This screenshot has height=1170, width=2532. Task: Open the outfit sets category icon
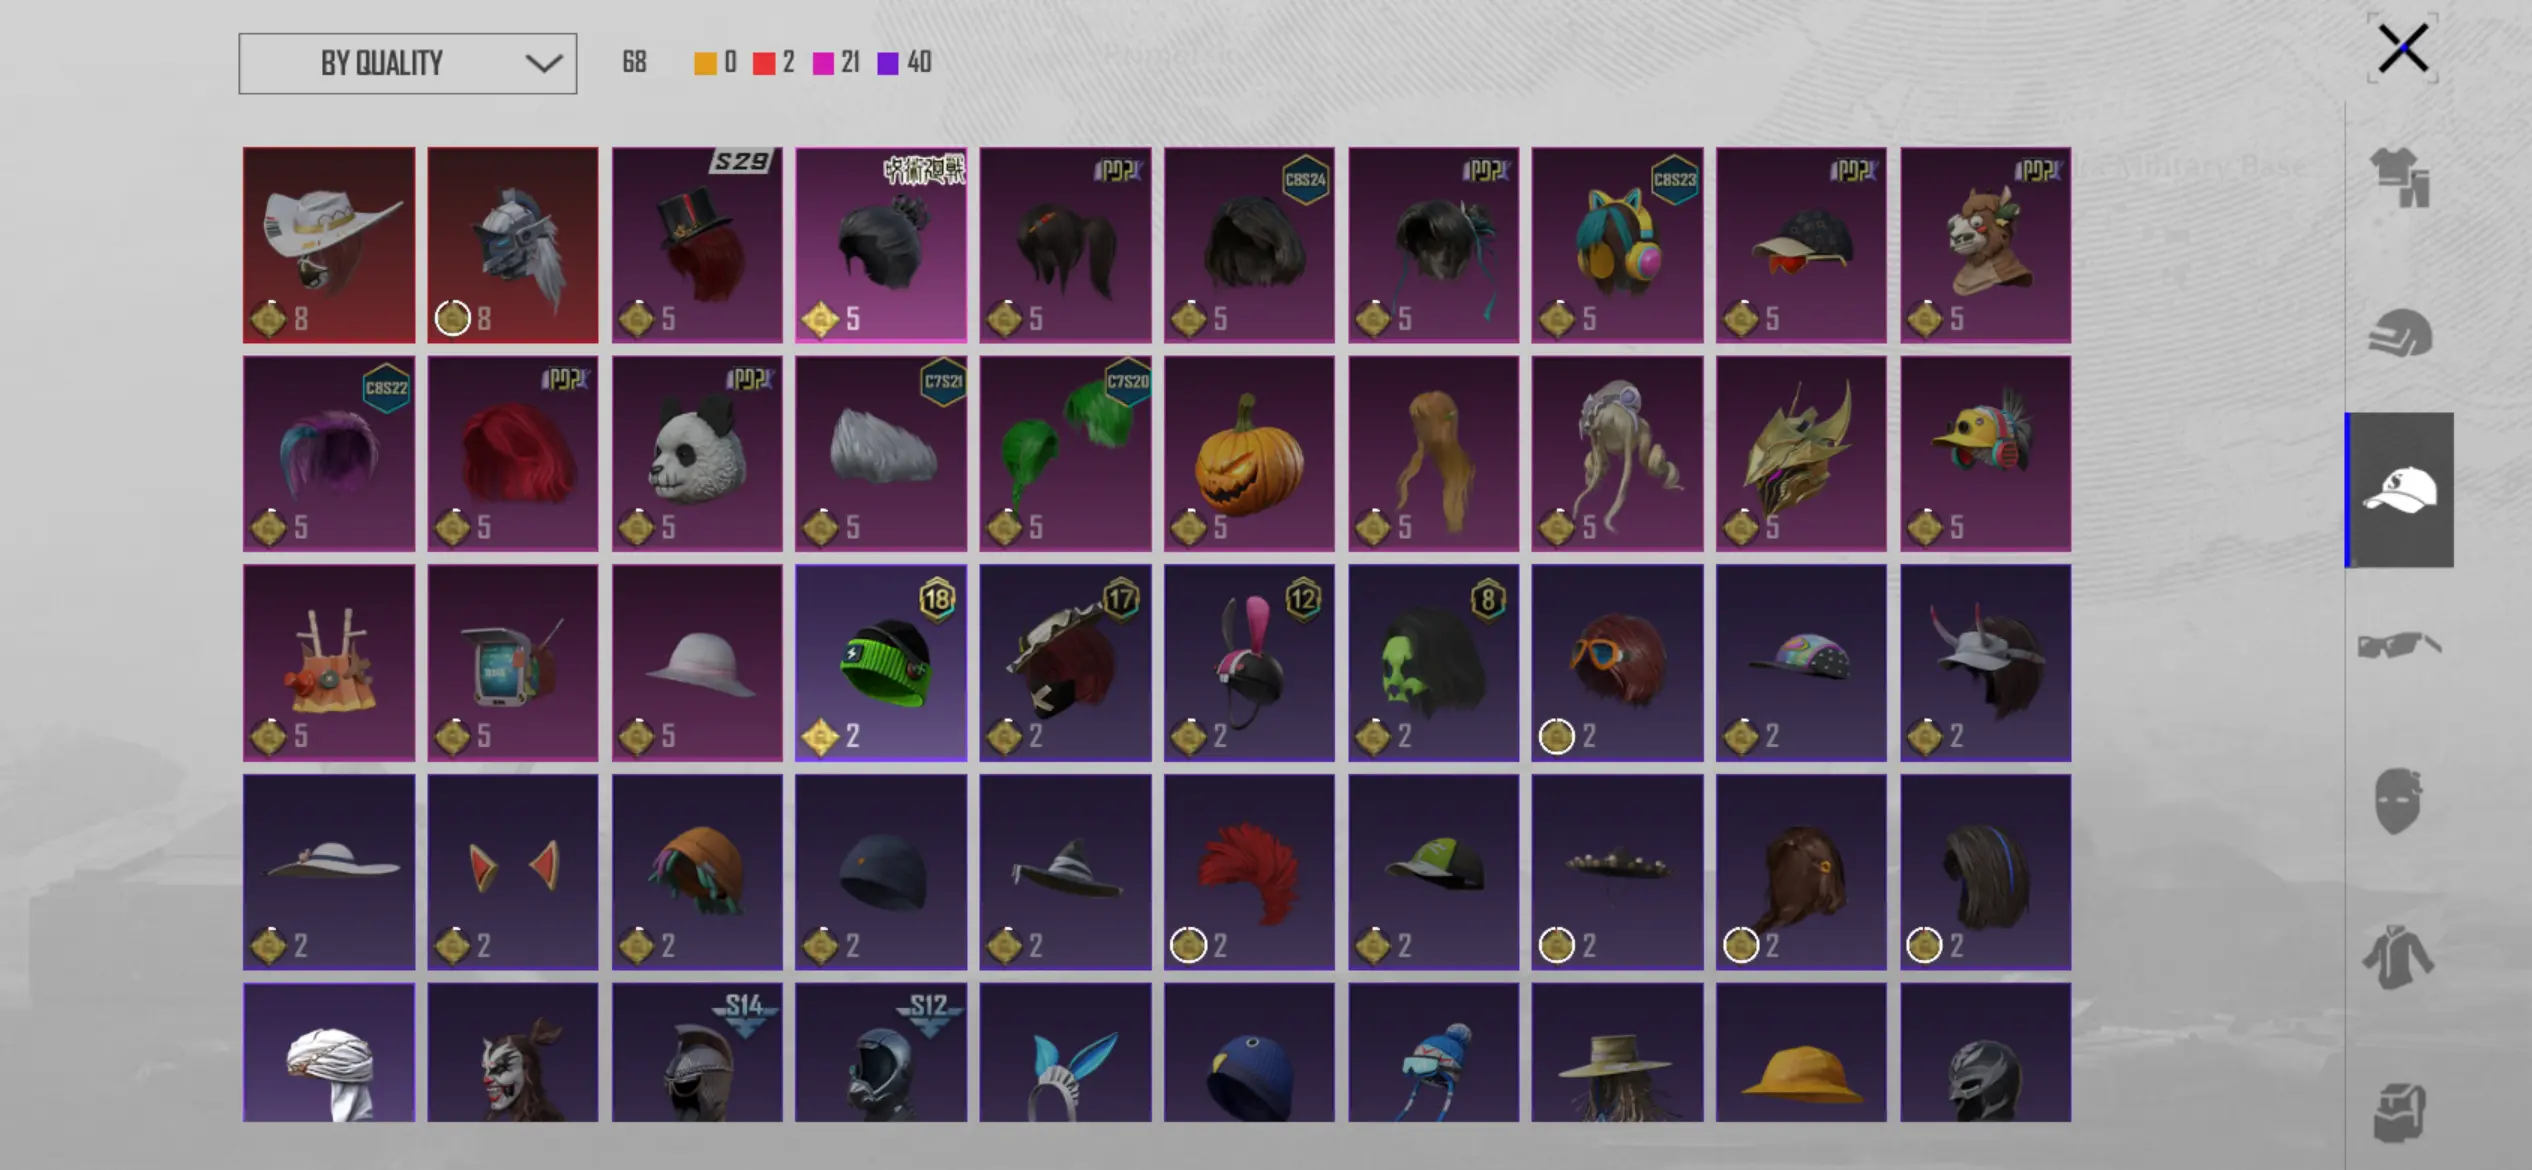2400,178
